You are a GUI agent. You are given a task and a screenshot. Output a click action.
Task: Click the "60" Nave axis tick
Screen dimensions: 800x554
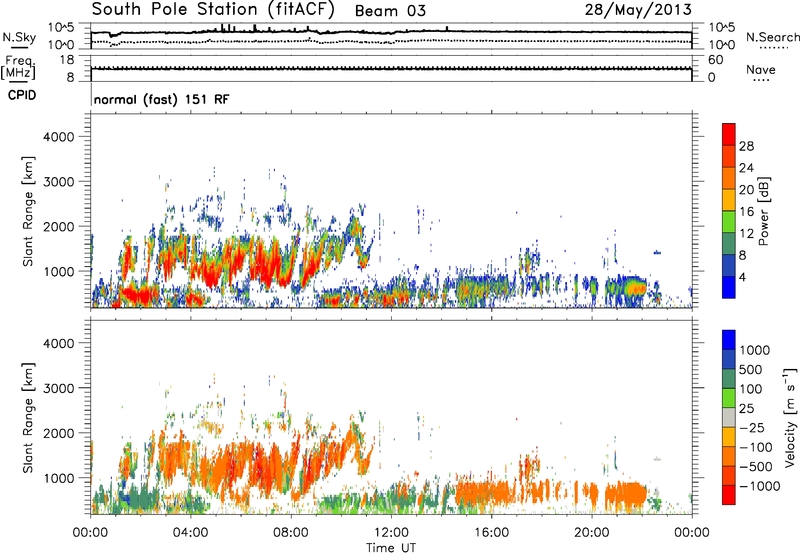[715, 60]
